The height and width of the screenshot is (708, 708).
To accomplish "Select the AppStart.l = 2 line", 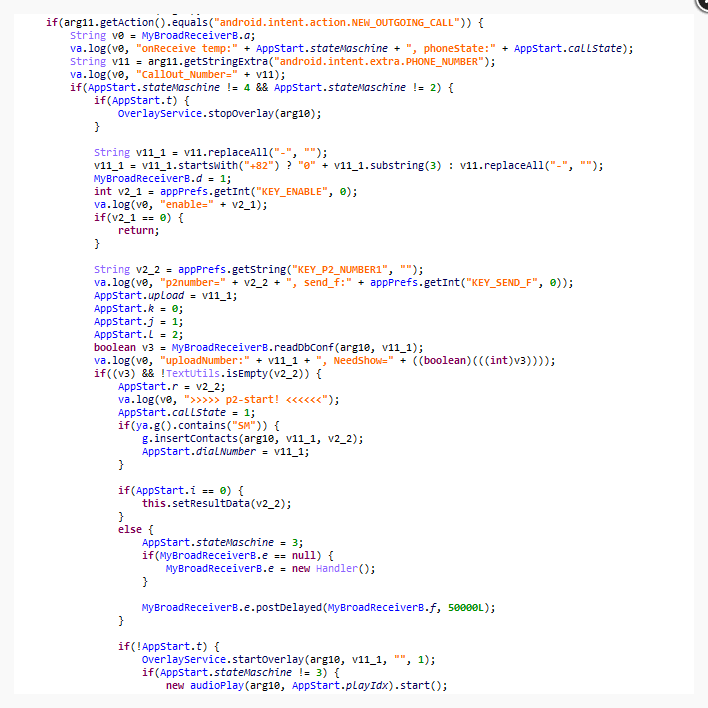I will 138,335.
